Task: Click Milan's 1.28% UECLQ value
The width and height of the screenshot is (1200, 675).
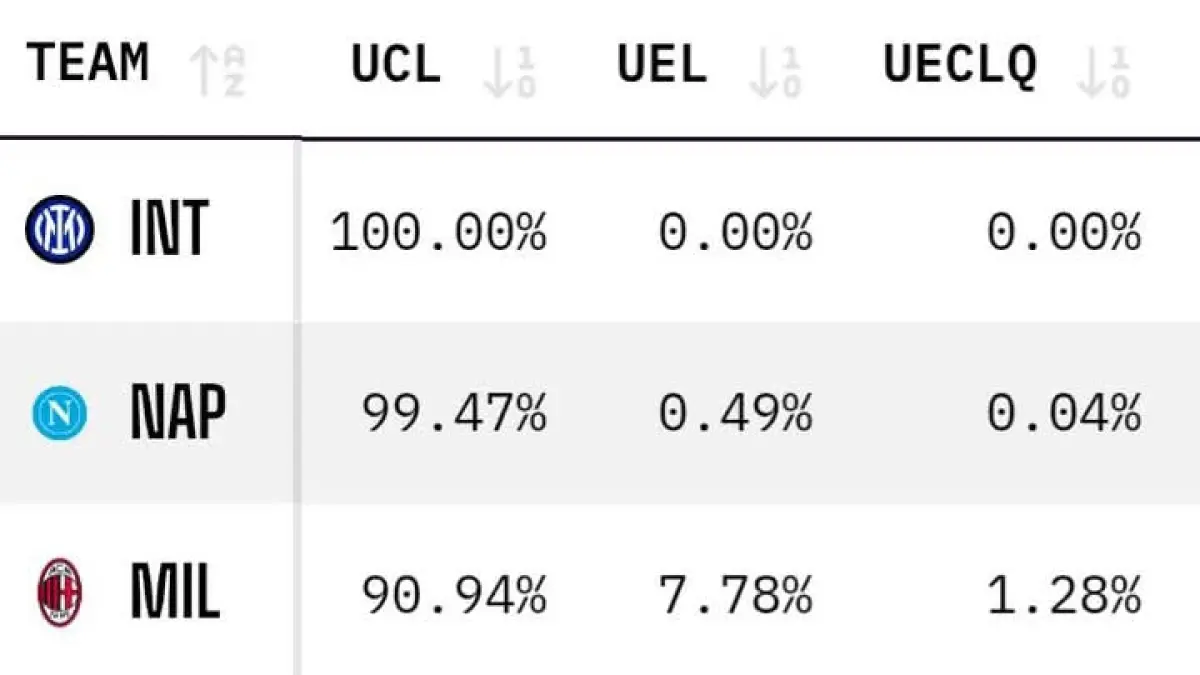Action: [1064, 596]
